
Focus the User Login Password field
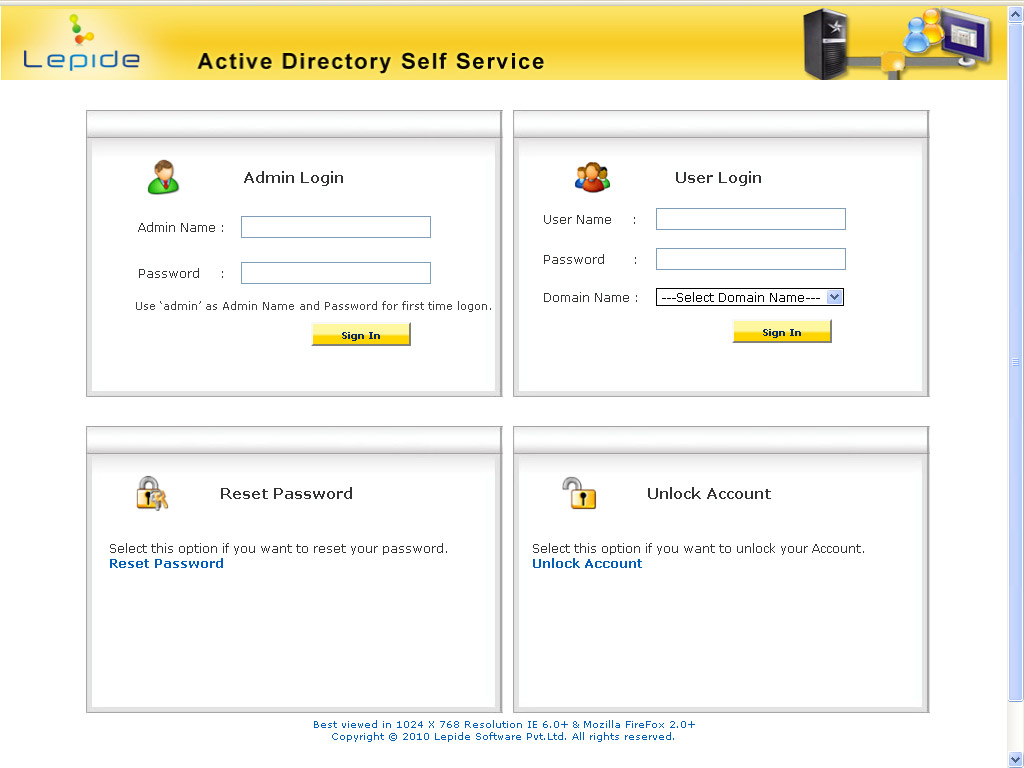tap(750, 259)
